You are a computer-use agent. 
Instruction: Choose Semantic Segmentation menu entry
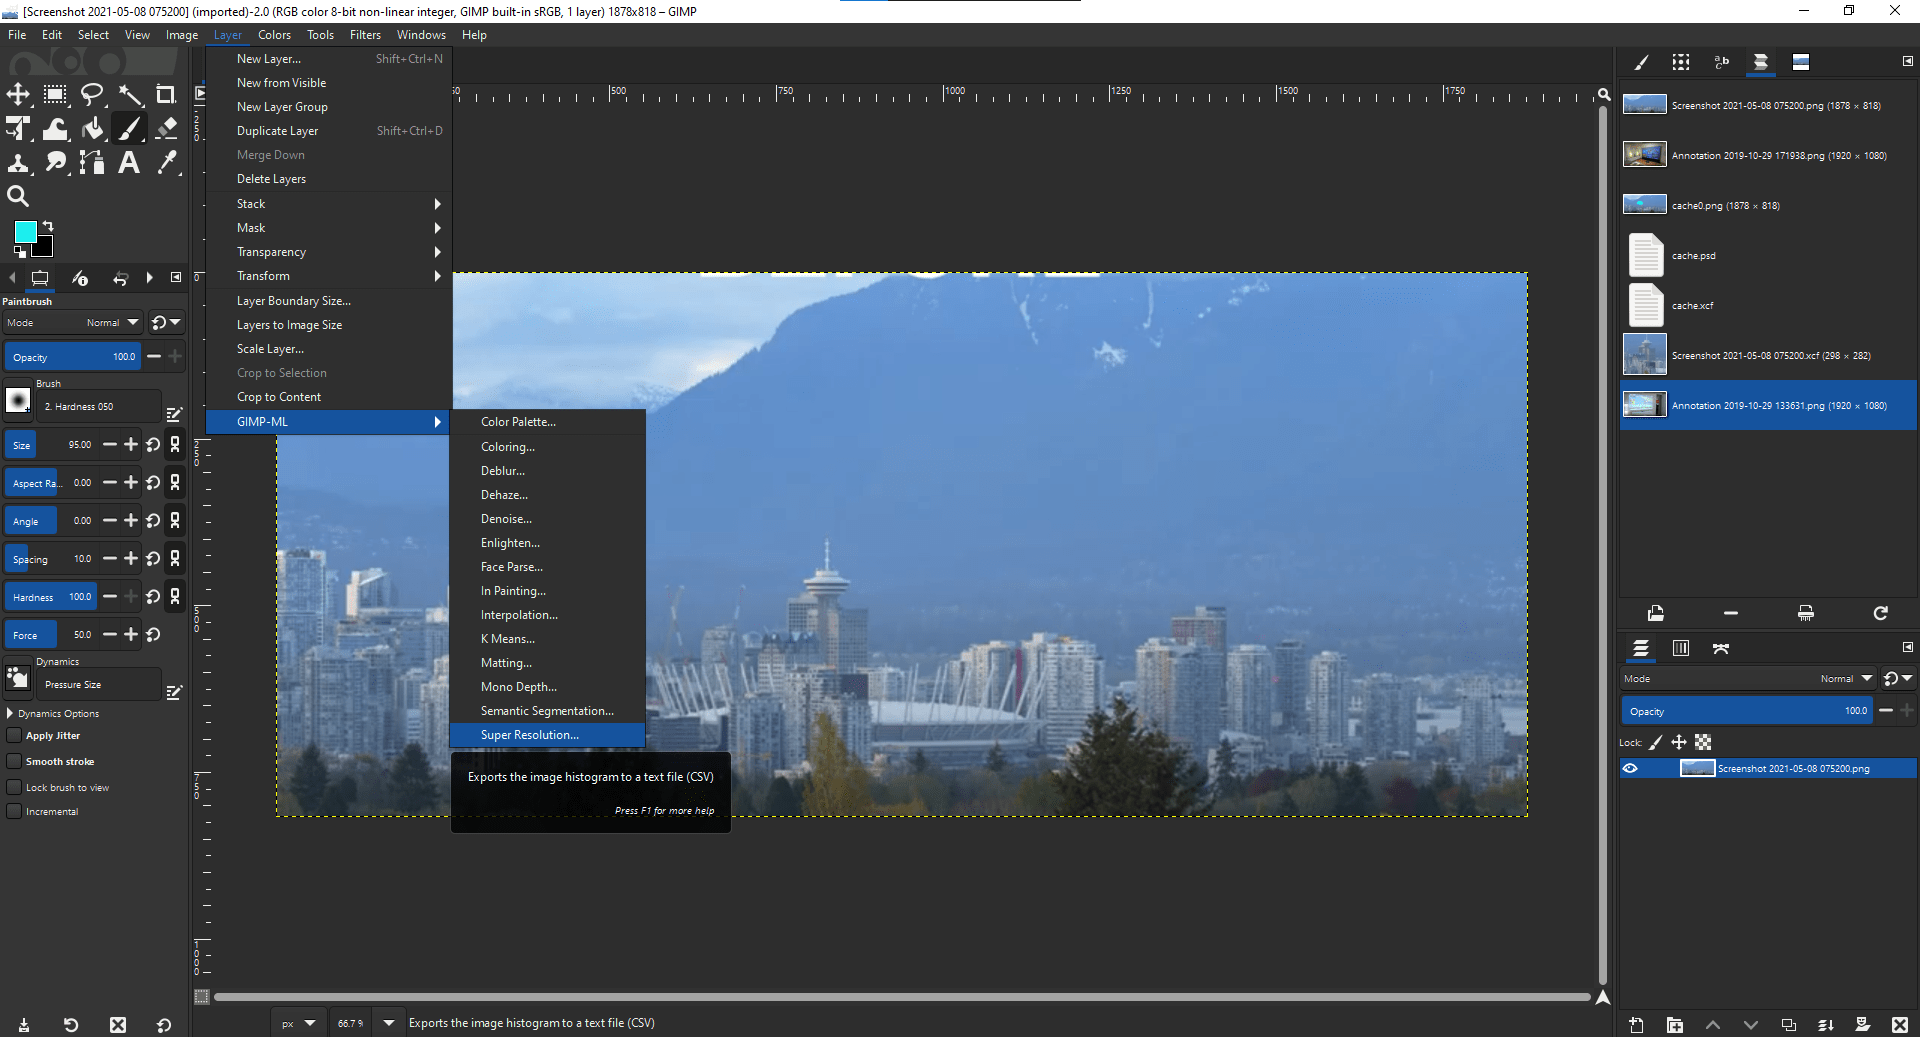[548, 711]
